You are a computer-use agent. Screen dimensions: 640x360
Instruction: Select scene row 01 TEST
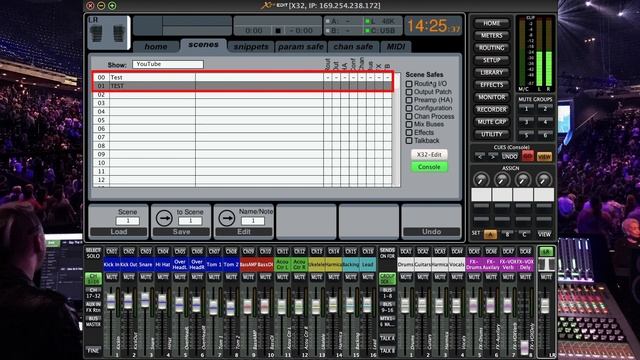tap(242, 86)
